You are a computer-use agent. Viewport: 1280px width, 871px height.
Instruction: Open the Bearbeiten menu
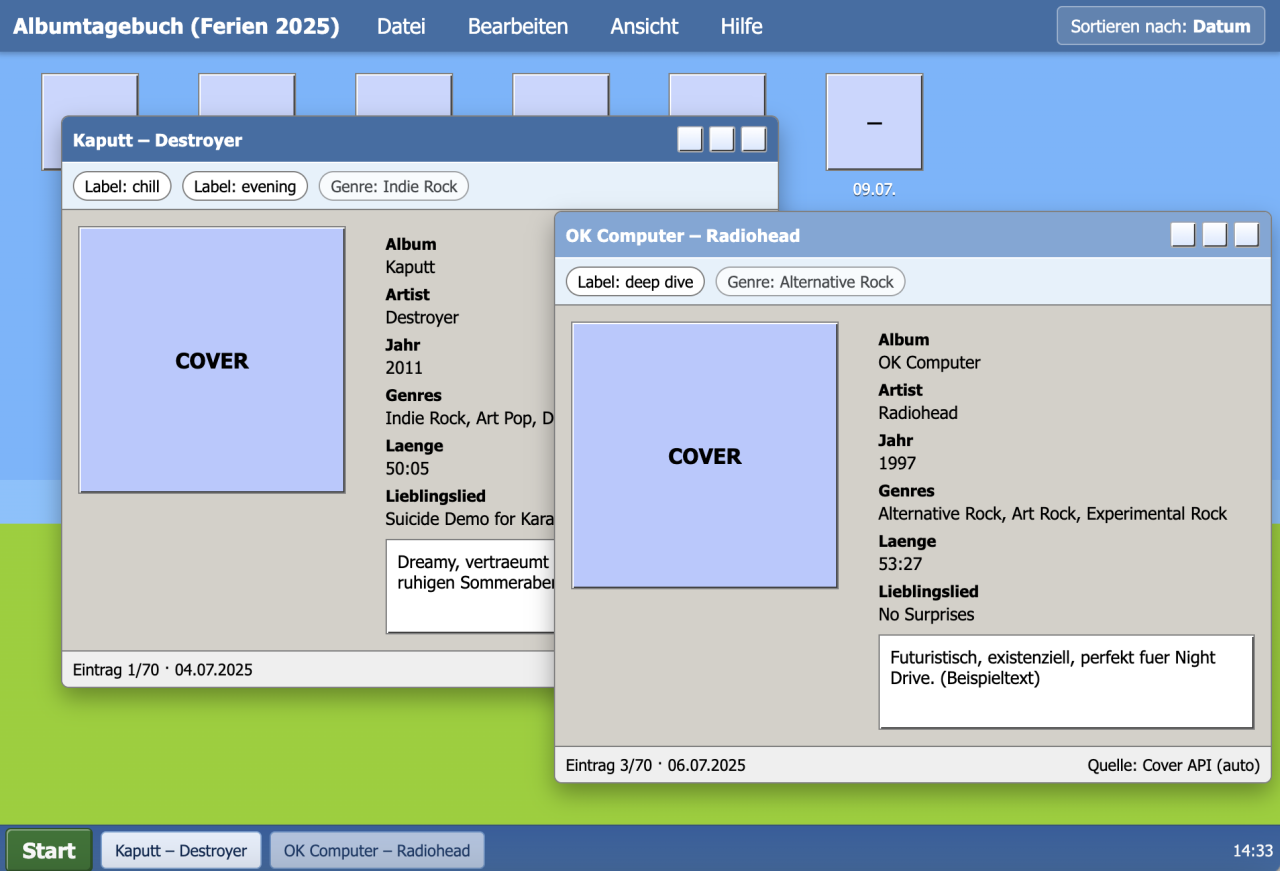(x=518, y=26)
